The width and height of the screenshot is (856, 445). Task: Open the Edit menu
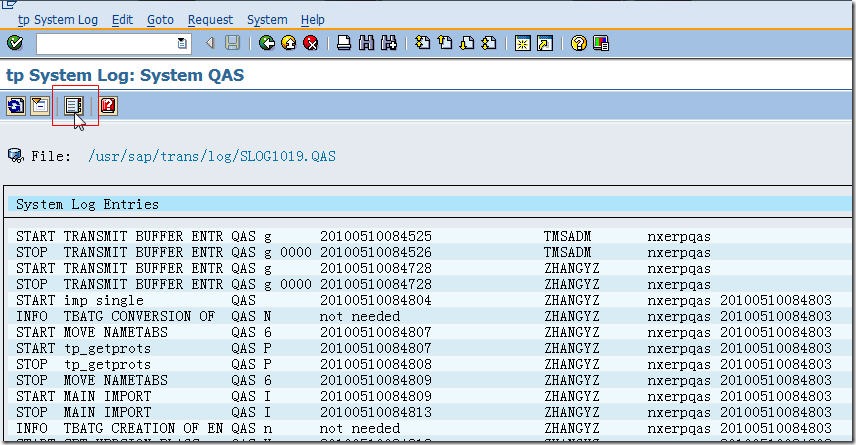(122, 19)
